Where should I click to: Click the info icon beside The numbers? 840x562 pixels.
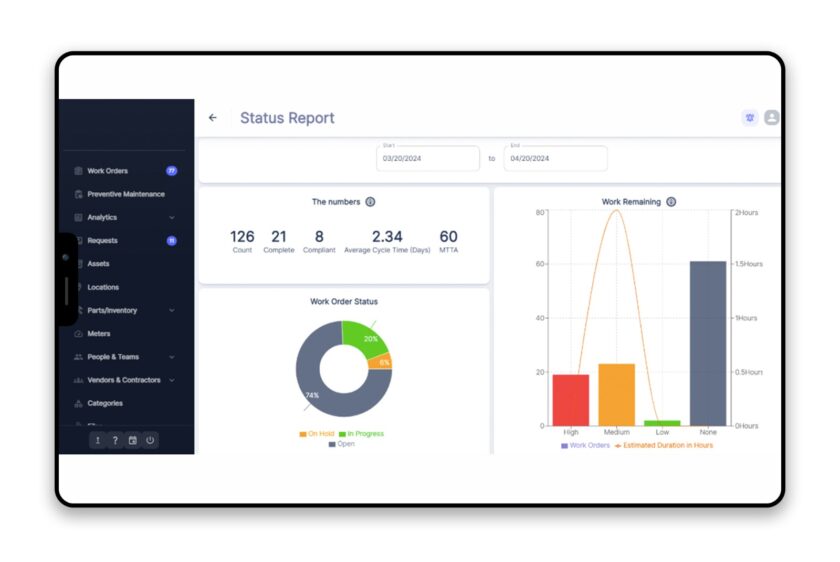click(370, 202)
